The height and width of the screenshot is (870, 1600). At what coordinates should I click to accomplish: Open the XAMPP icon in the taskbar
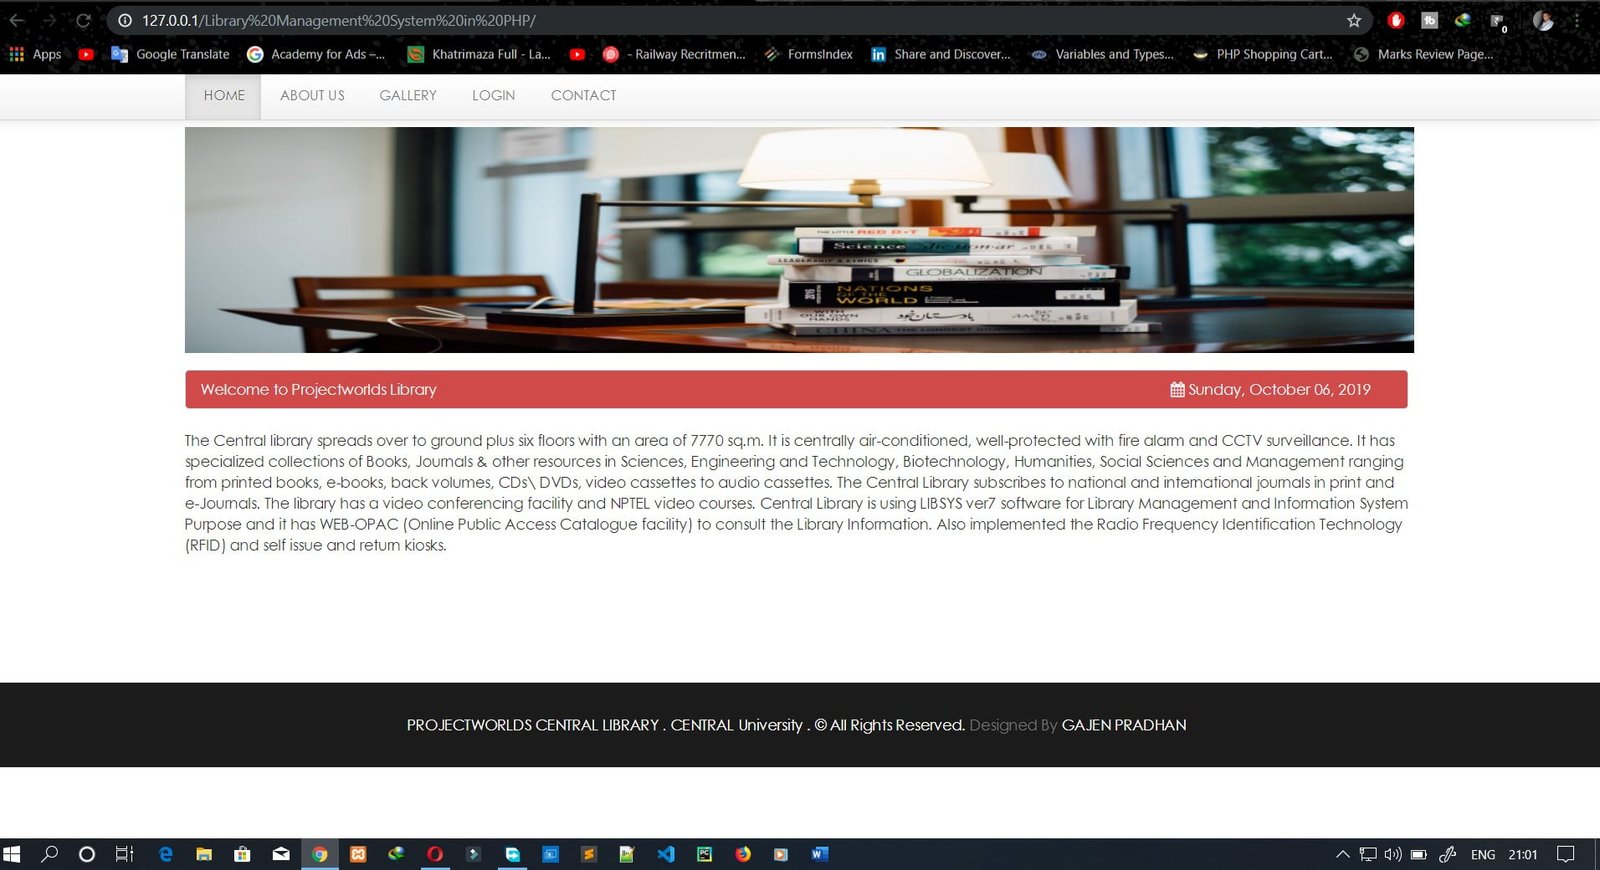coord(358,854)
